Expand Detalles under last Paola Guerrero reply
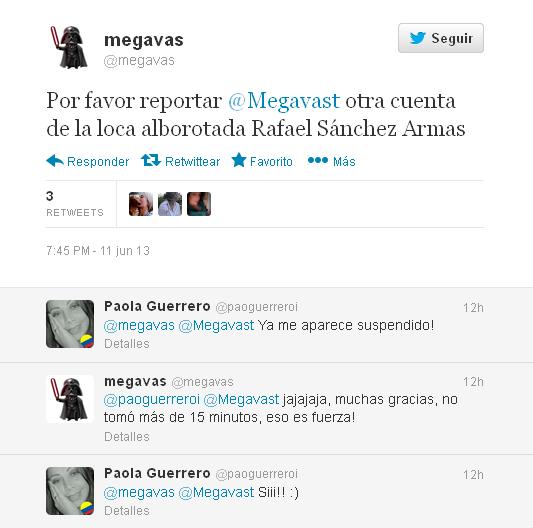Screen dimensions: 533x528 [127, 511]
